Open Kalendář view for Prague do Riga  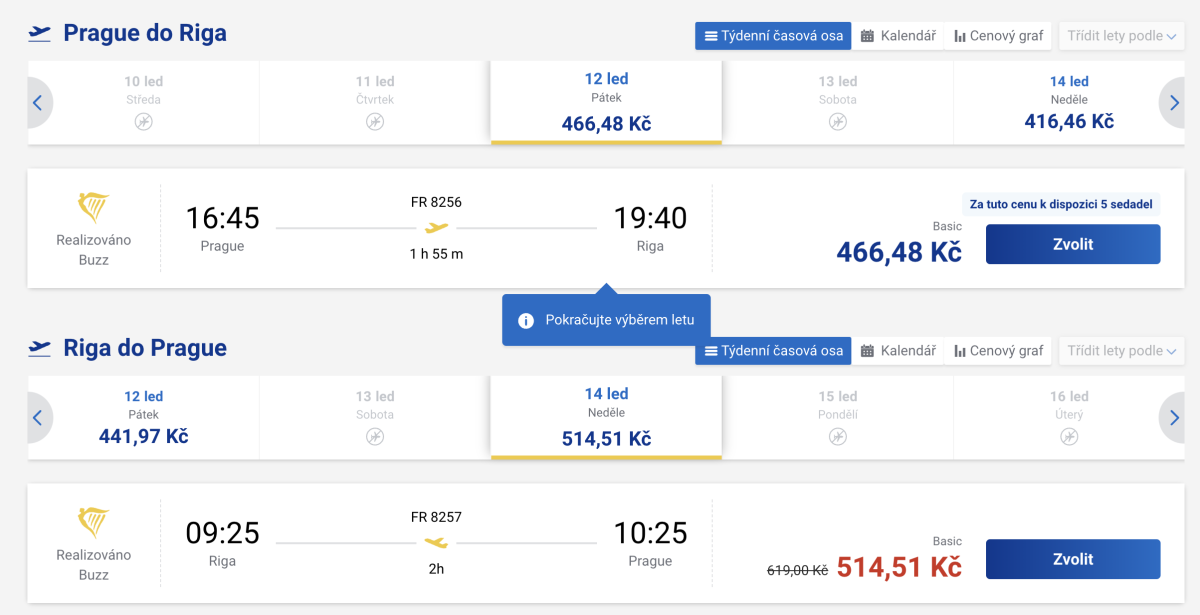click(898, 36)
